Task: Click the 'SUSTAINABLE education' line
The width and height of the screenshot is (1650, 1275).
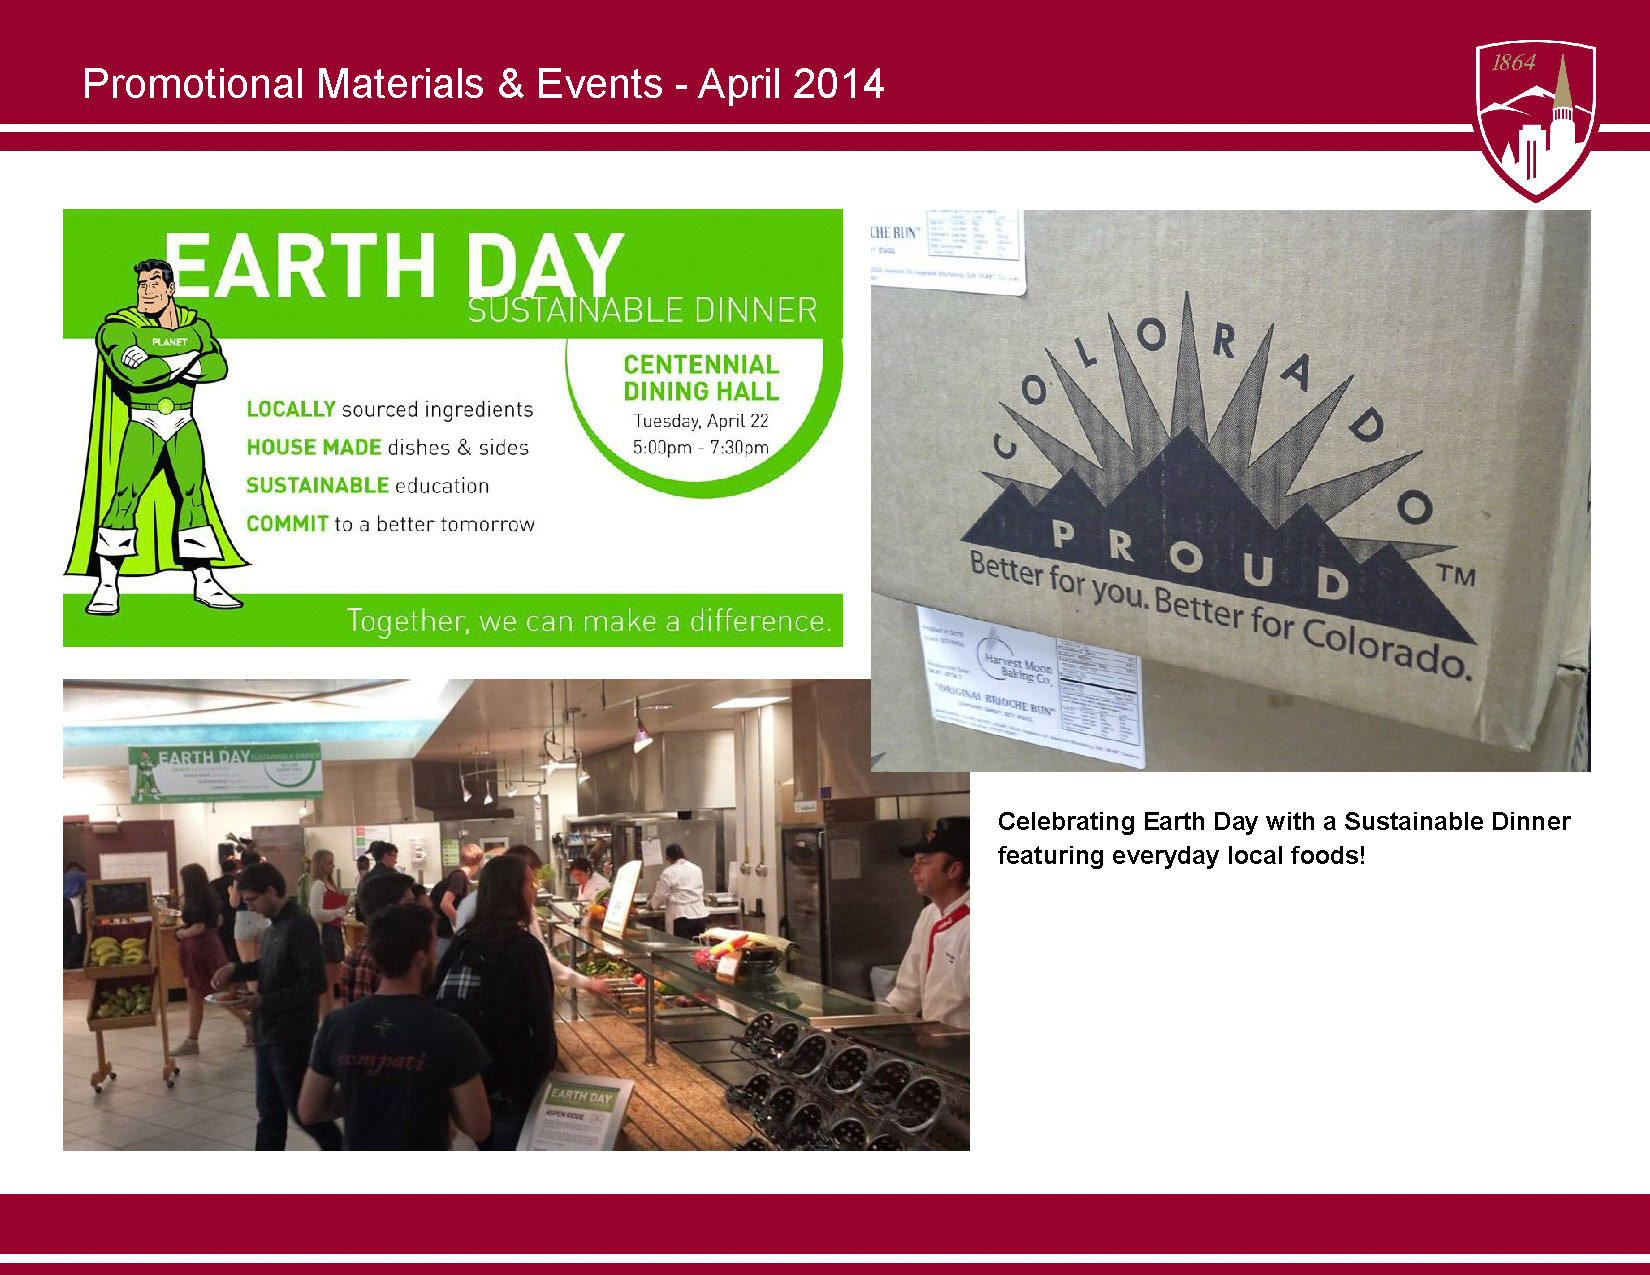Action: (368, 486)
